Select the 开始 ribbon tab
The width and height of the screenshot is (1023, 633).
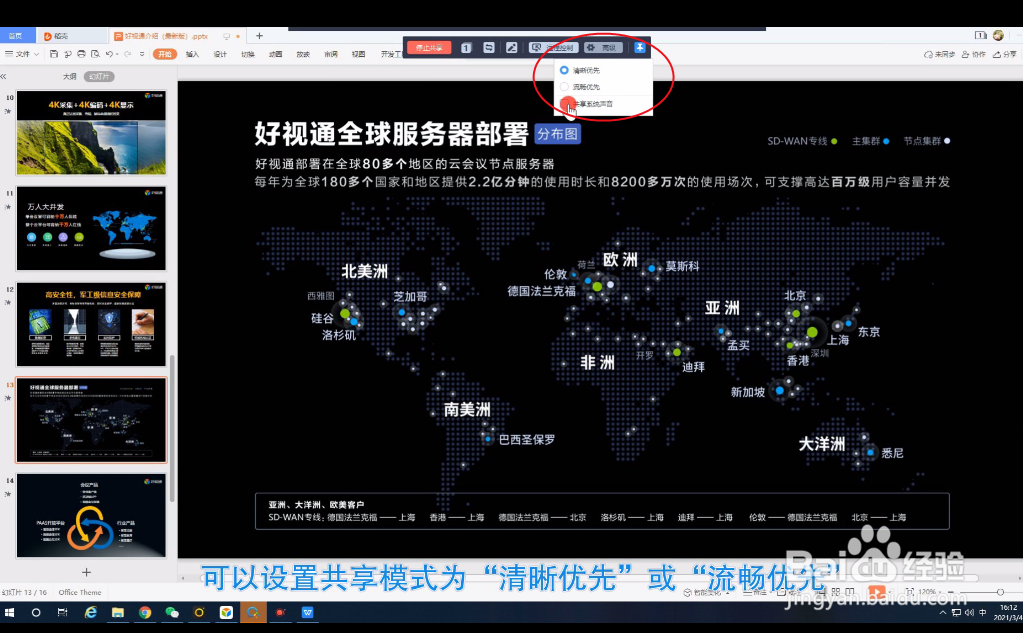click(164, 54)
